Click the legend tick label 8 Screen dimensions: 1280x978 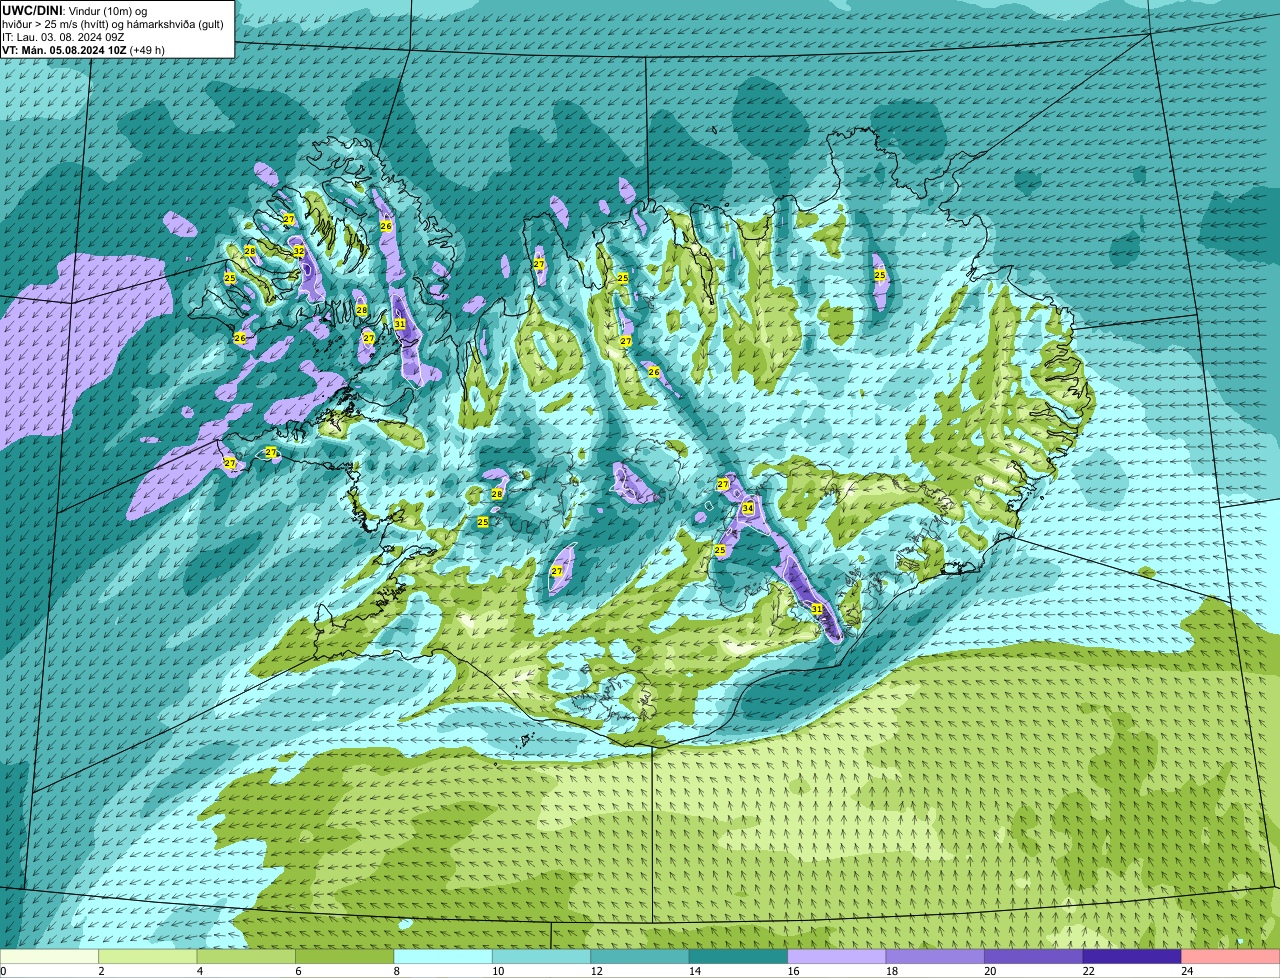396,971
